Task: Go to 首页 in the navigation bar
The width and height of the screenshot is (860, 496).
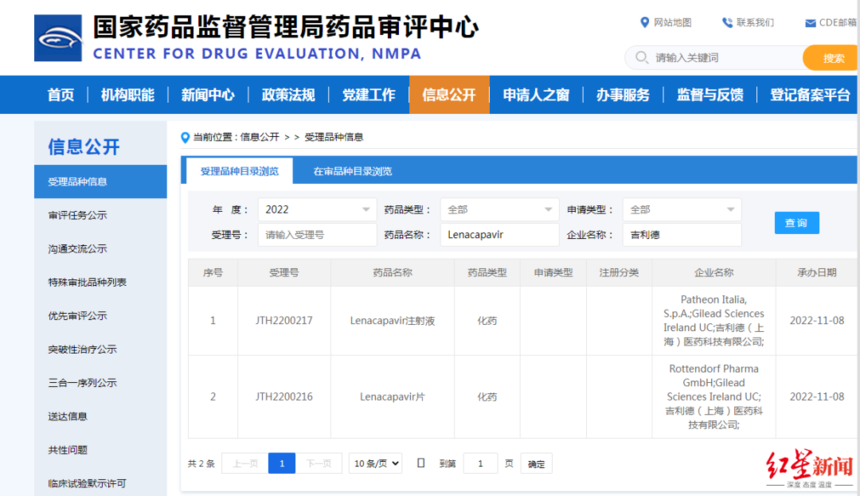Action: (61, 95)
